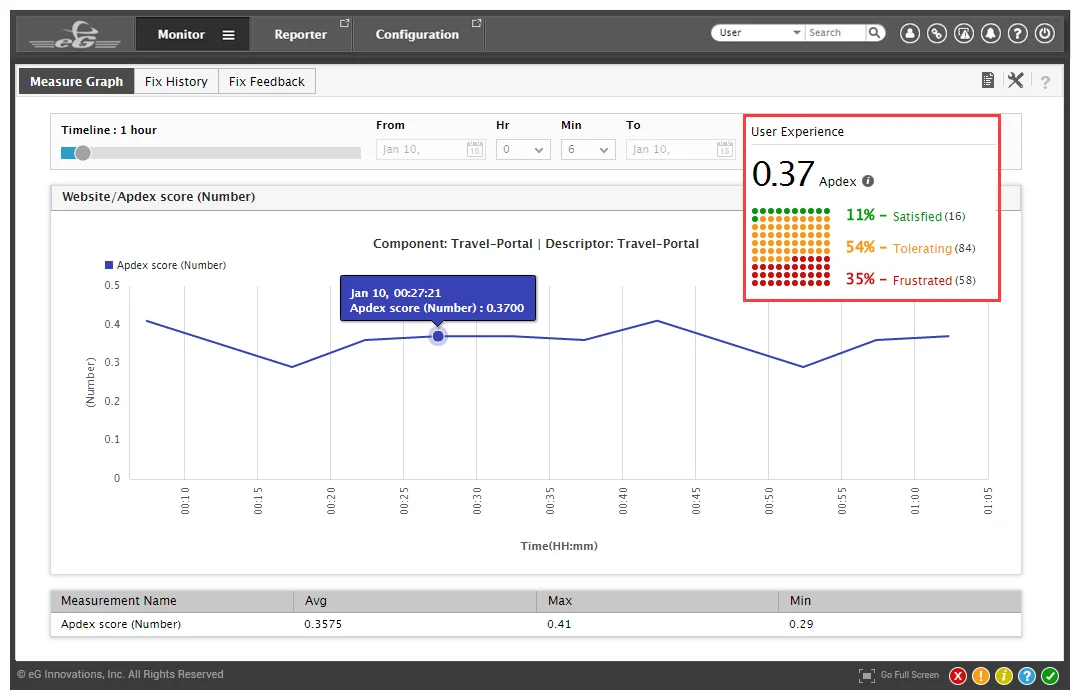The height and width of the screenshot is (700, 1080).
Task: Open the Hr dropdown showing 0
Action: click(523, 150)
